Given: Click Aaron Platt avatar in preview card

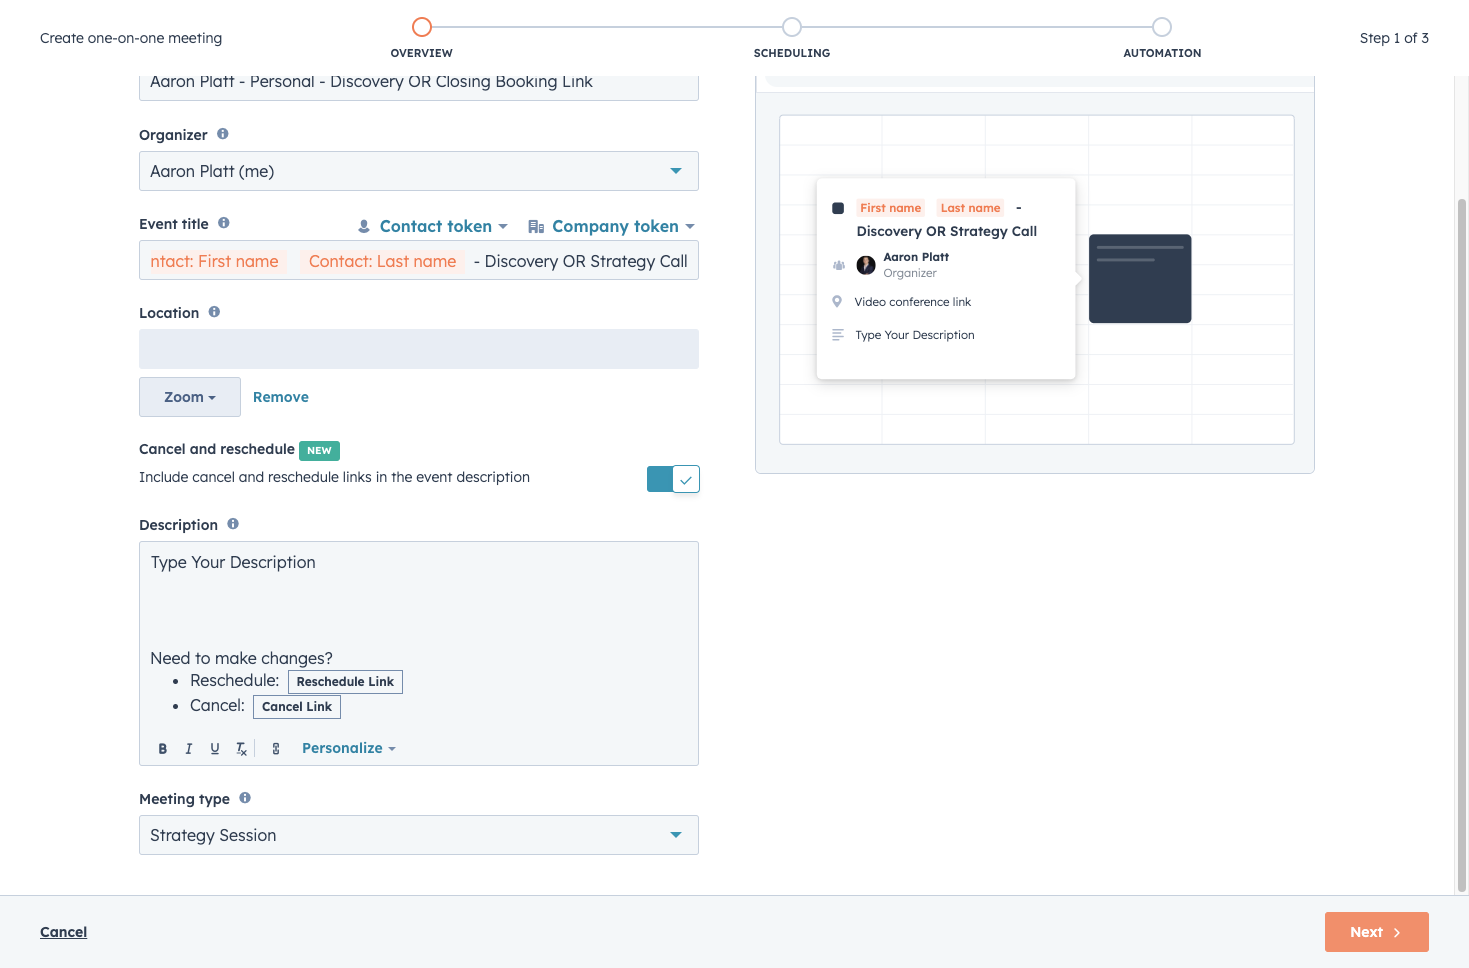Looking at the screenshot, I should pos(866,265).
